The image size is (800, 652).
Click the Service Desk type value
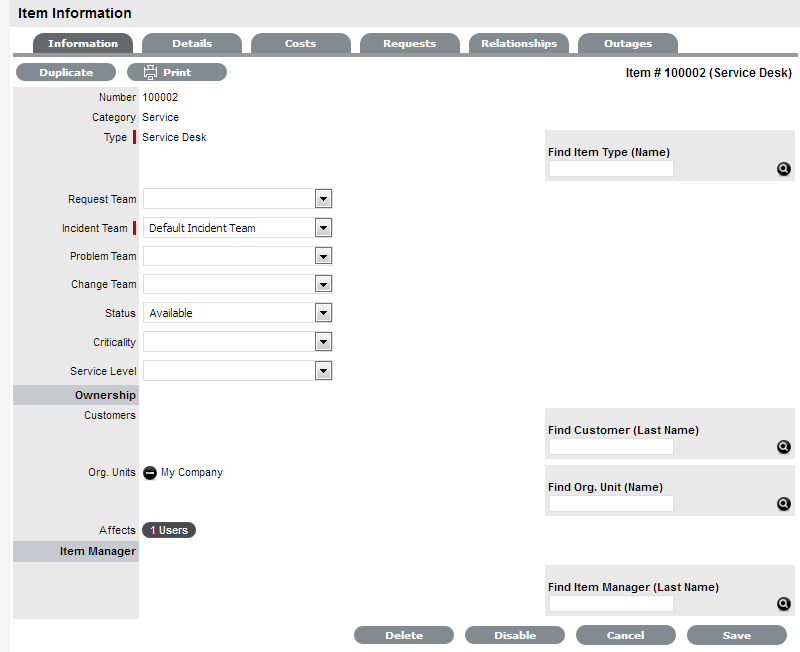coord(174,137)
